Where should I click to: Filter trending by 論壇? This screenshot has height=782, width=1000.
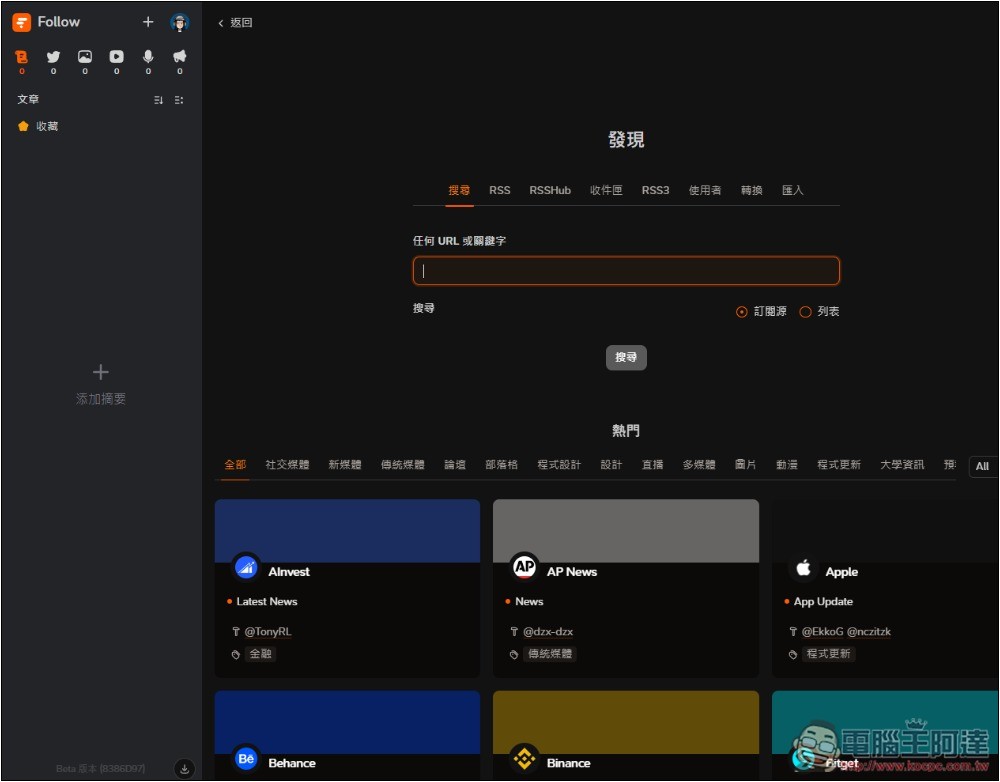pos(455,464)
